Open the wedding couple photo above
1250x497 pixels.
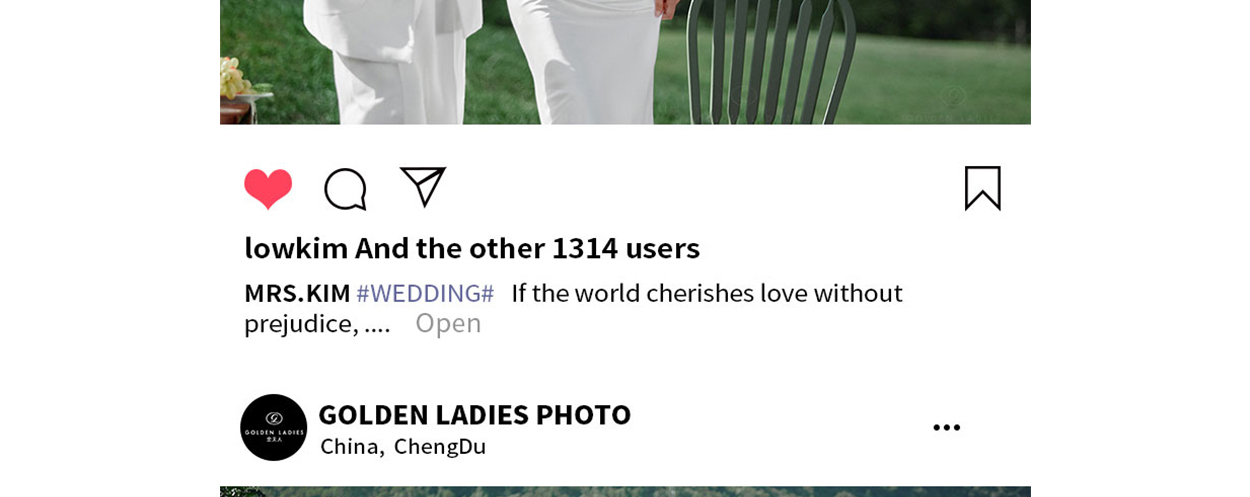click(x=625, y=62)
